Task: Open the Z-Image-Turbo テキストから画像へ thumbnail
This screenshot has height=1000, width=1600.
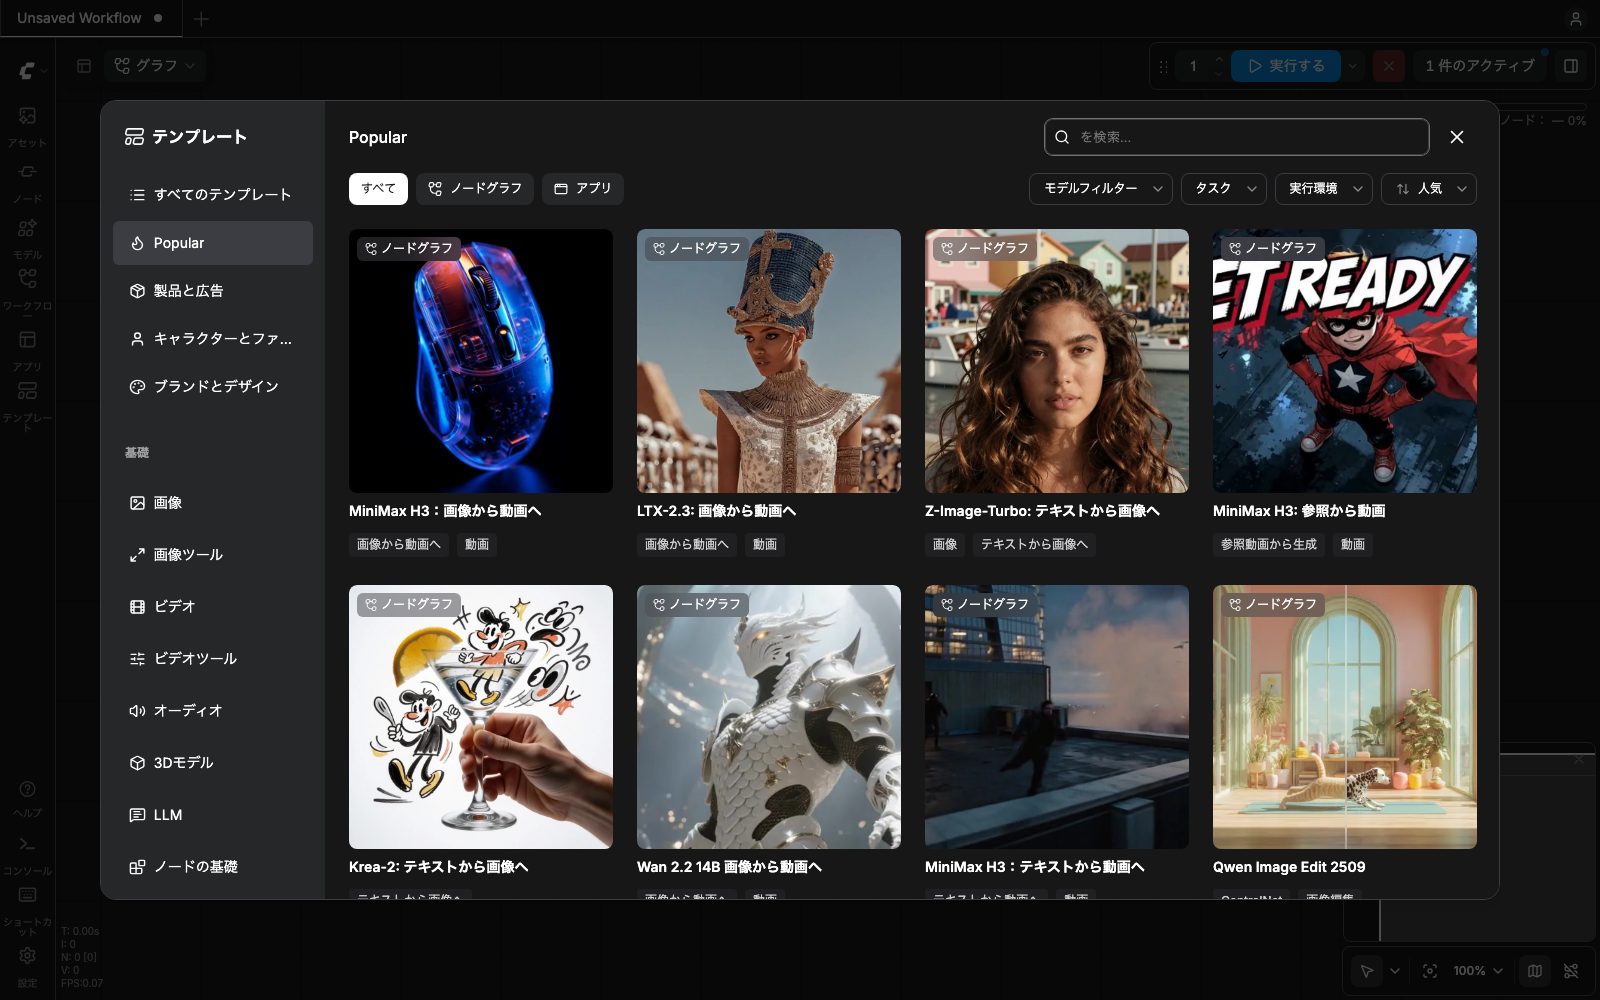Action: tap(1057, 361)
